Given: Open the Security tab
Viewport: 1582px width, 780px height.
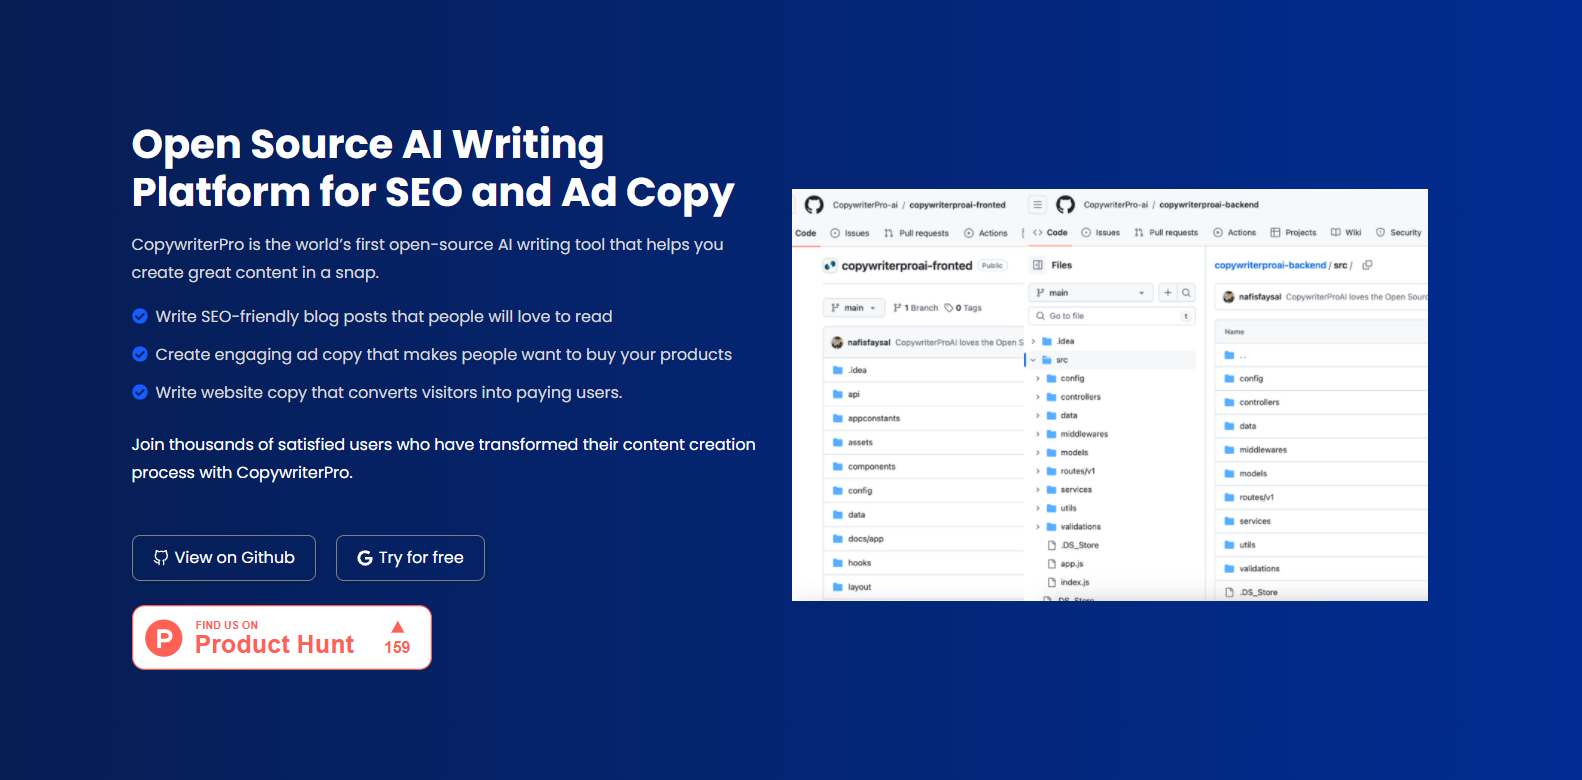Looking at the screenshot, I should coord(1398,233).
